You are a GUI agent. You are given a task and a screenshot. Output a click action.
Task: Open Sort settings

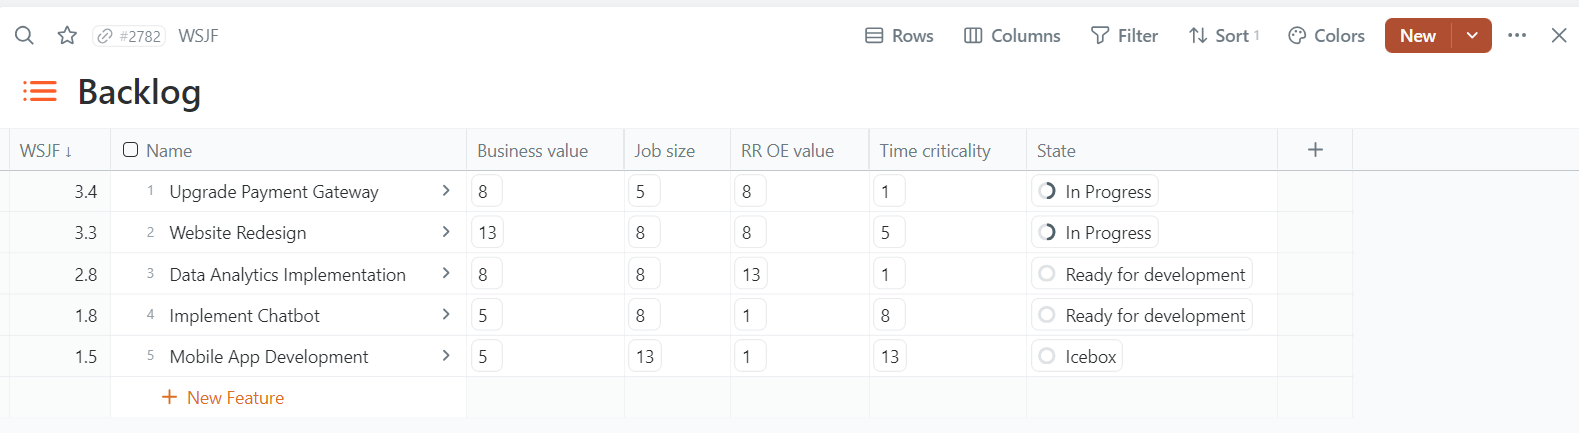[x=1223, y=36]
